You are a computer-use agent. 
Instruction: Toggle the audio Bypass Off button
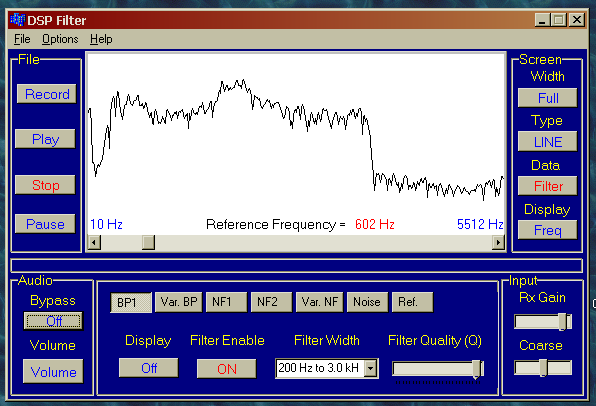click(53, 321)
